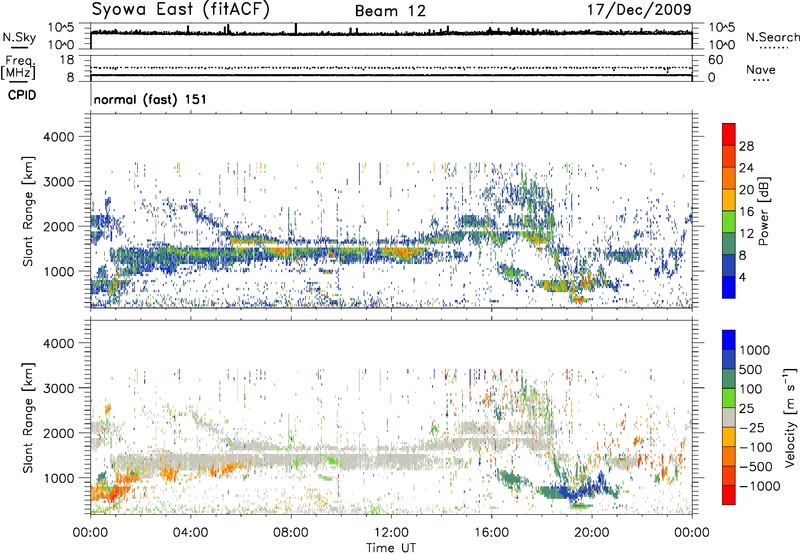The height and width of the screenshot is (554, 800).
Task: Click the '04:00' time tick label
Action: [190, 533]
